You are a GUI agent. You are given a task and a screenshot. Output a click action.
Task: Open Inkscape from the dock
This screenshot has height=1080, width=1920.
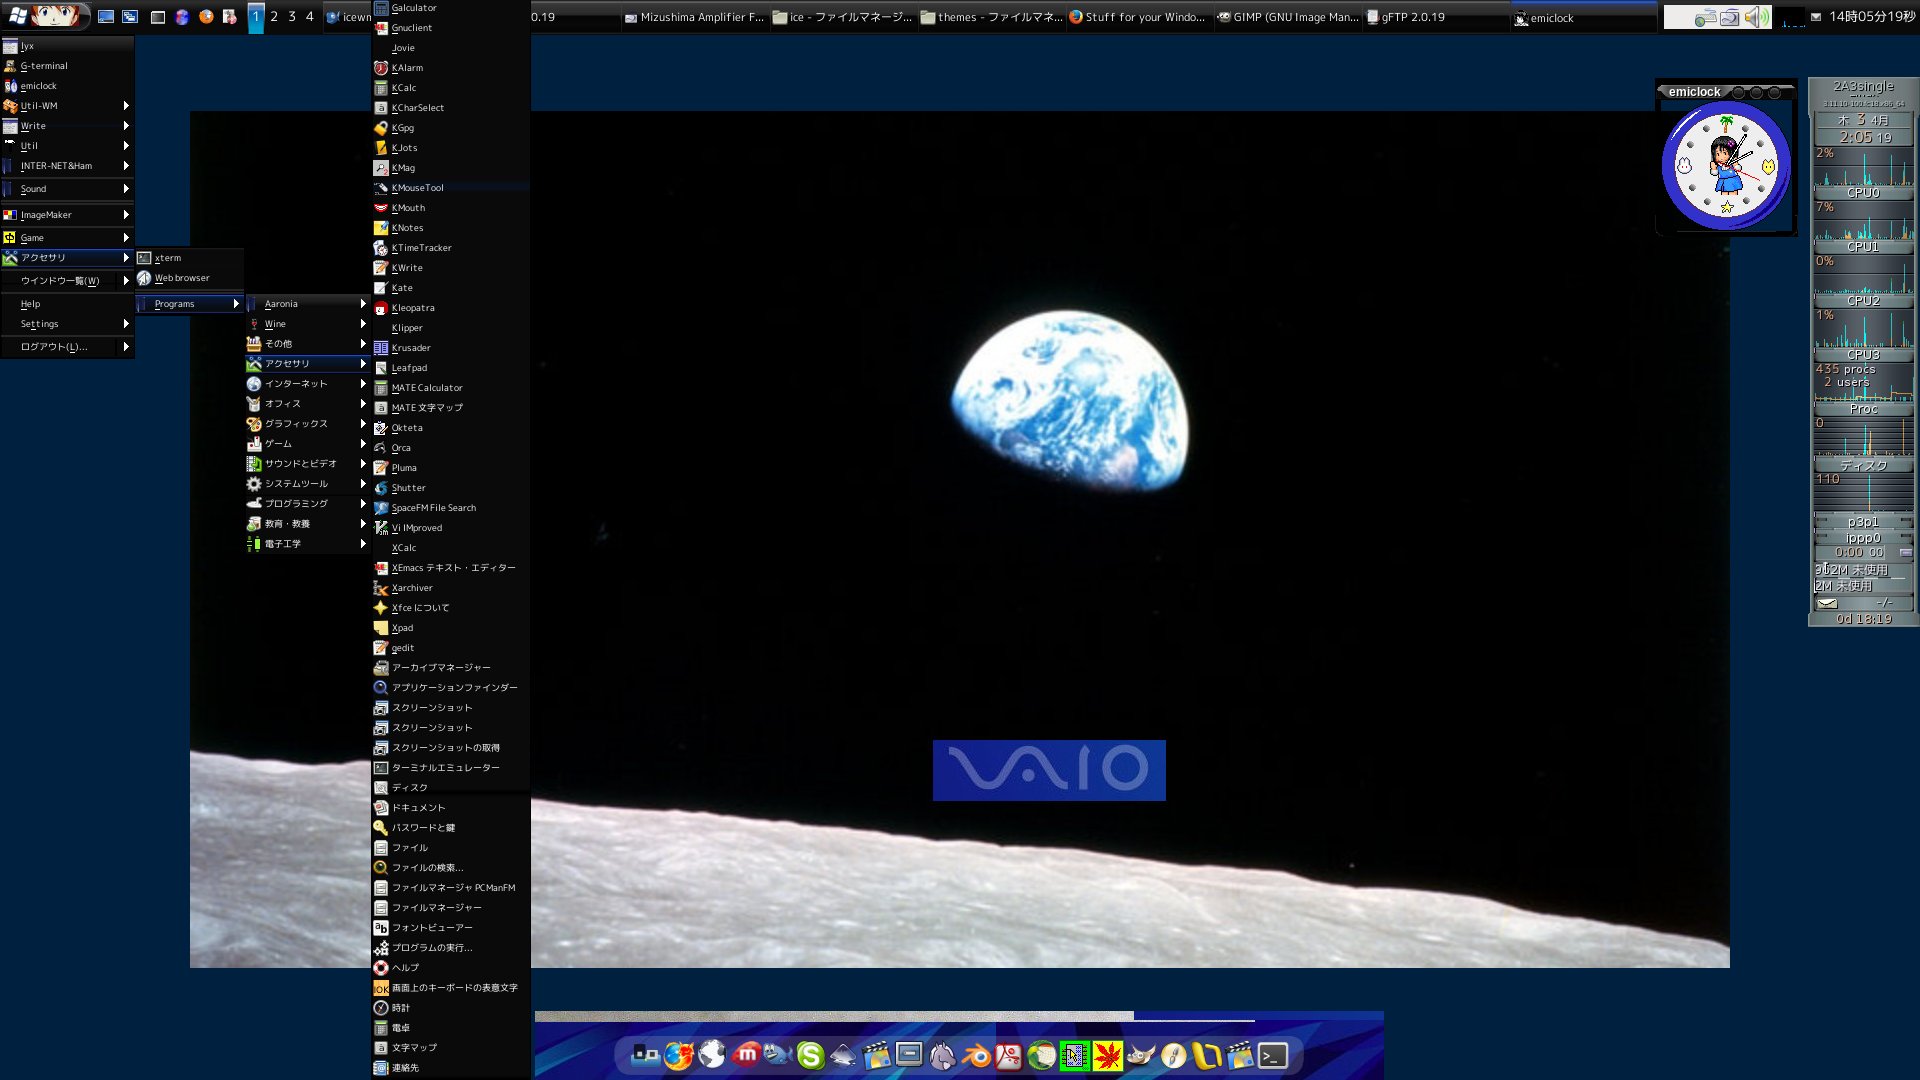843,1055
